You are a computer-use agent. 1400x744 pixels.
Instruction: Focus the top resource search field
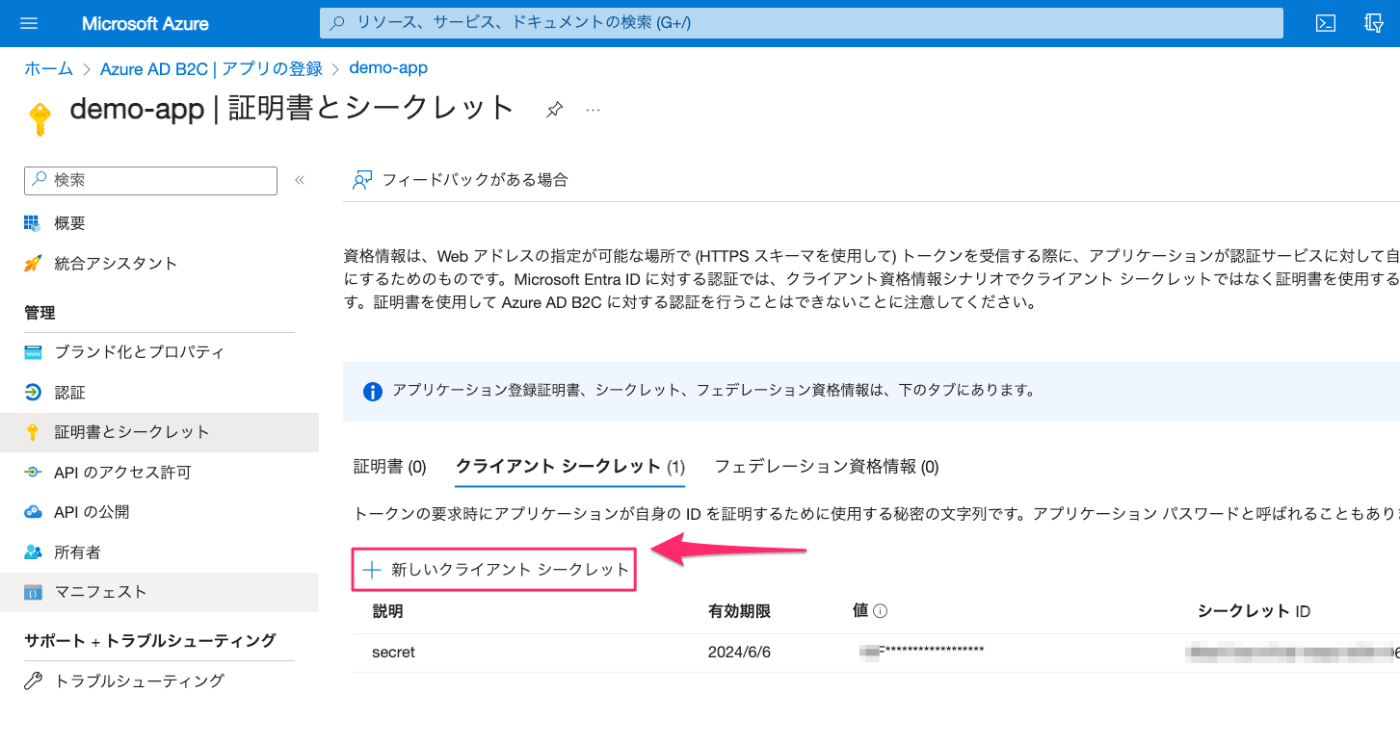point(801,23)
